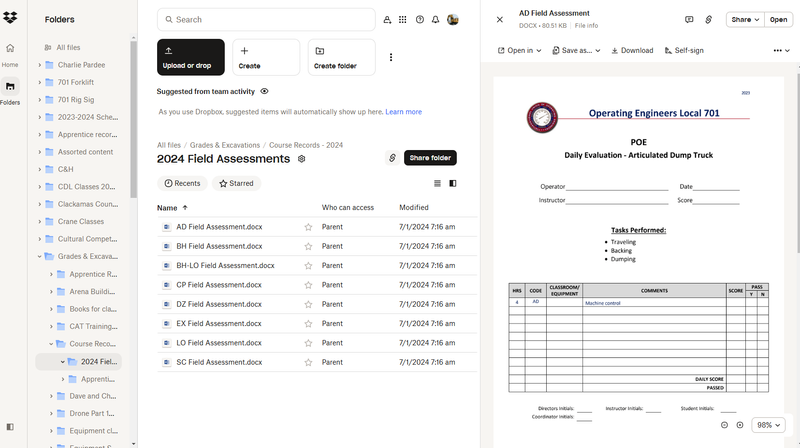Star the EX Field Assessment.docx file

308,324
